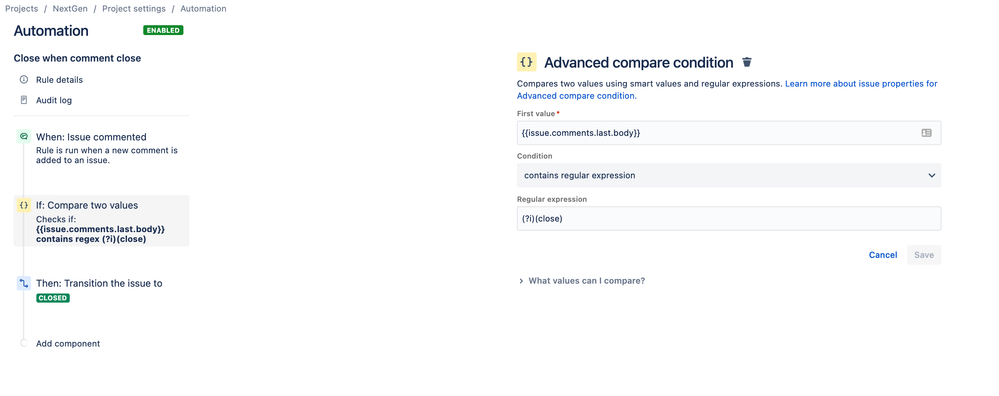Click the curly braces condition icon in header

pyautogui.click(x=526, y=62)
